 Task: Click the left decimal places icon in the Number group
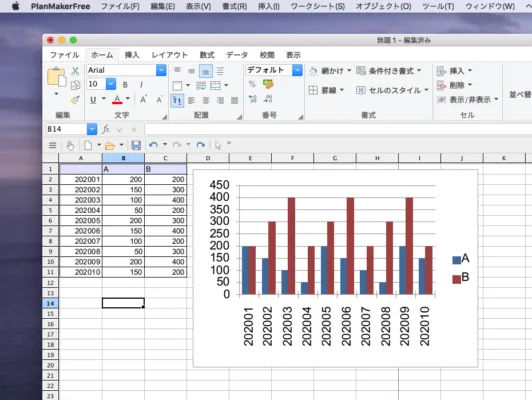[253, 99]
